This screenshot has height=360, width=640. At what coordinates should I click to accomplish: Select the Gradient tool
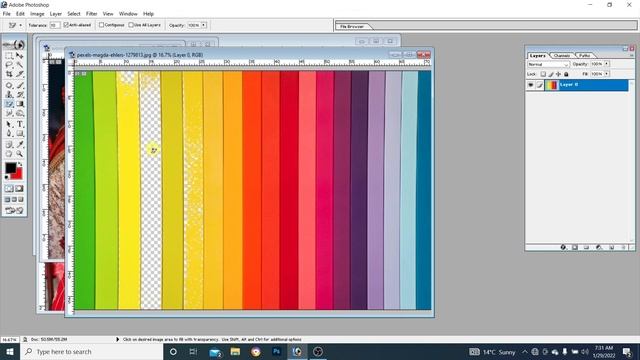pyautogui.click(x=19, y=104)
